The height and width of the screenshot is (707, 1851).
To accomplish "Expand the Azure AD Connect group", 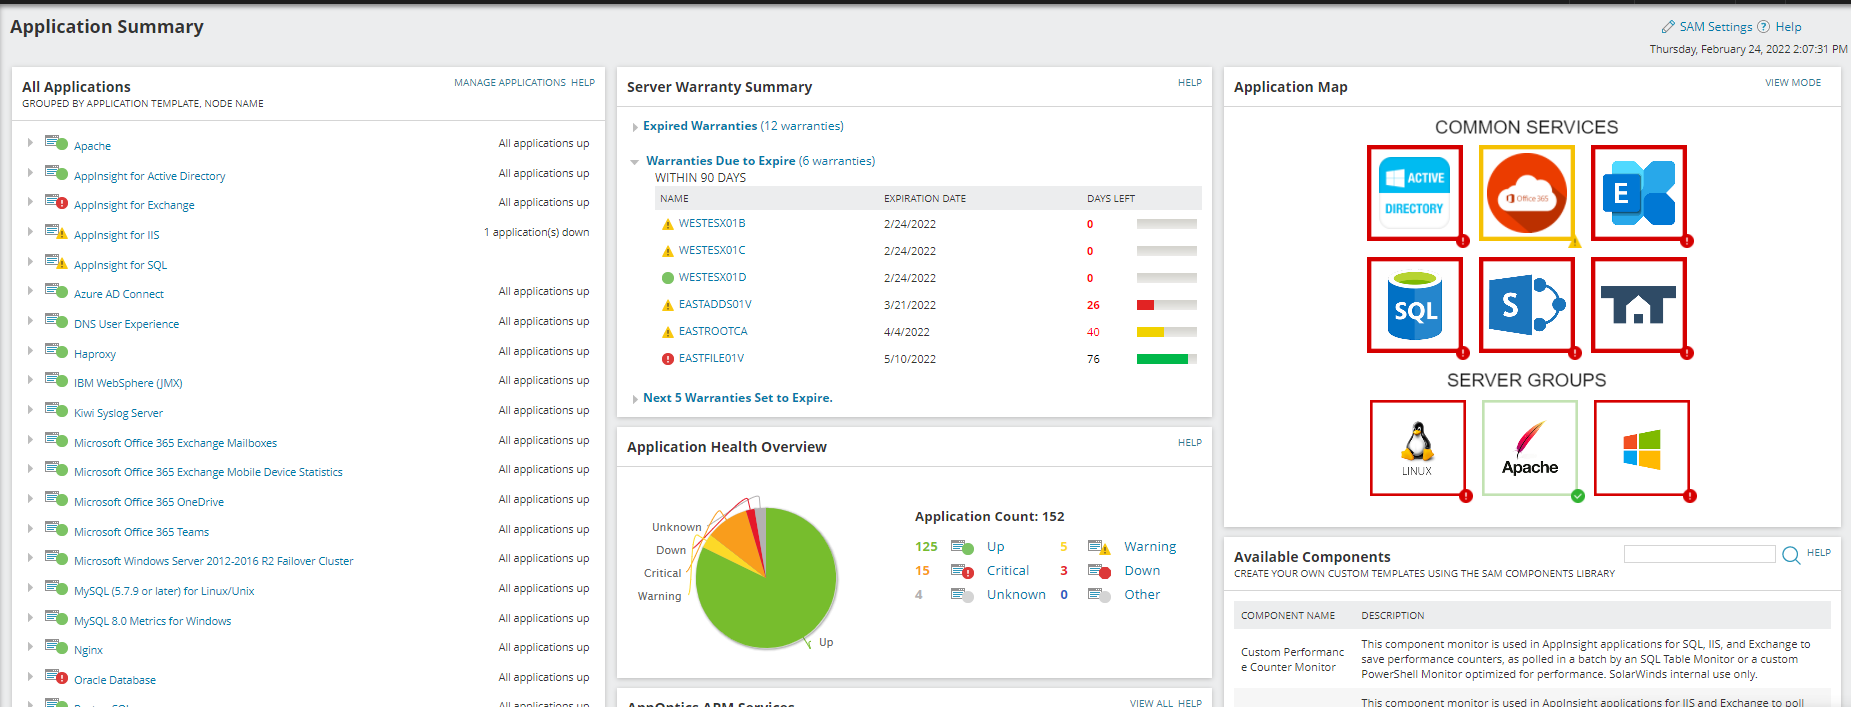I will [x=30, y=291].
